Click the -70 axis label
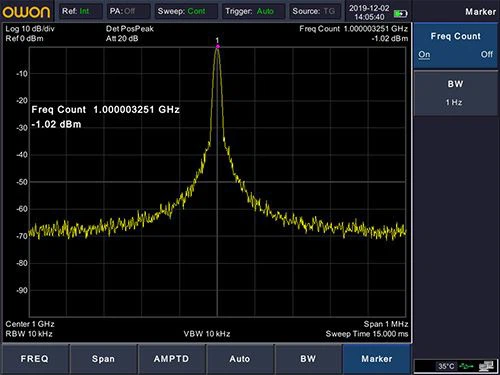 (x=22, y=236)
